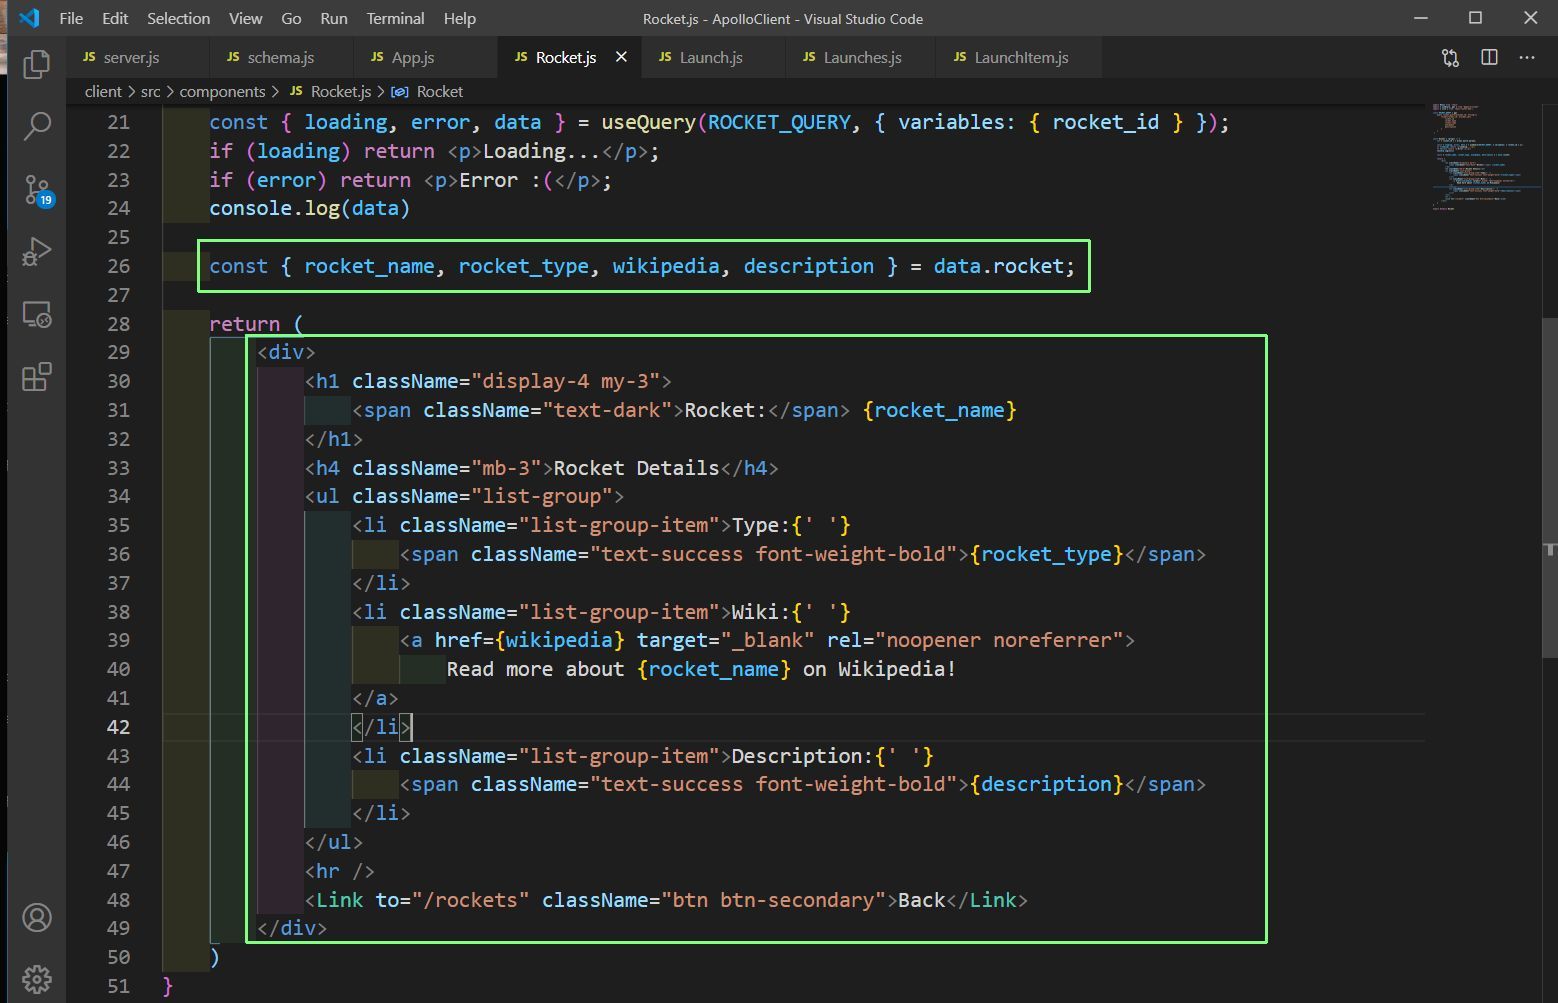Screen dimensions: 1558x1003
Task: Open the Extensions view
Action: coord(37,377)
